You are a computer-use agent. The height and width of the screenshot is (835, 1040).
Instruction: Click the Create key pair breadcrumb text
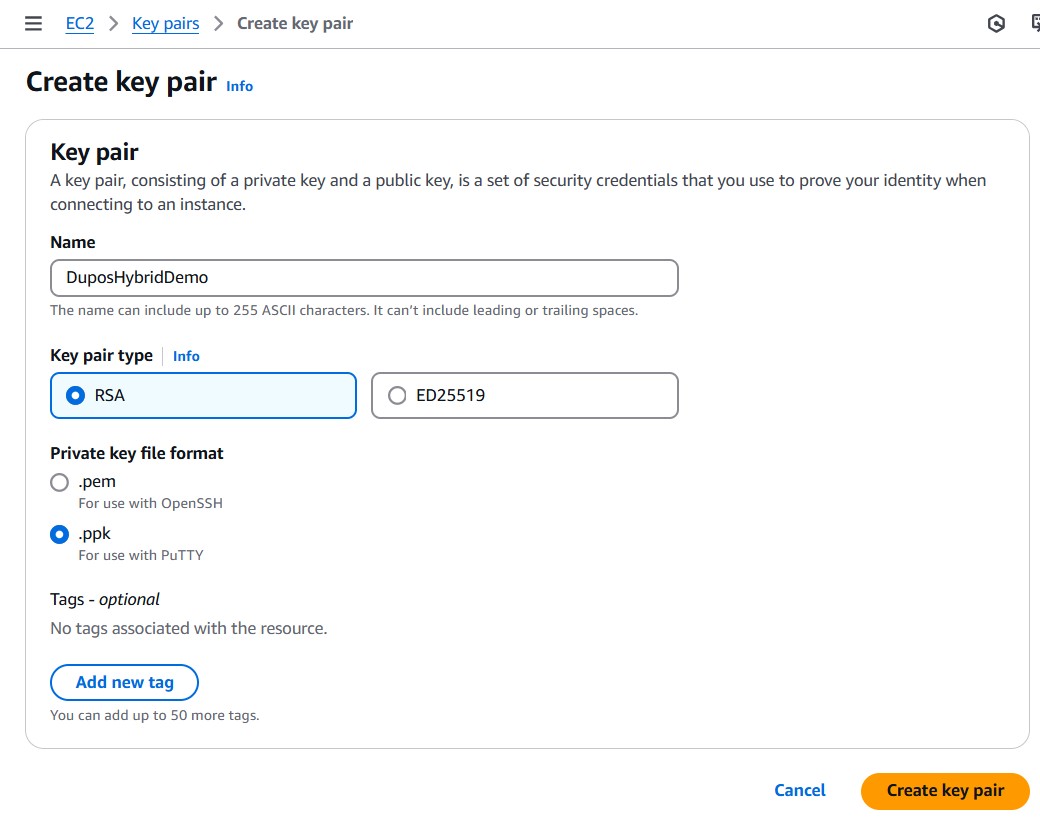tap(295, 24)
